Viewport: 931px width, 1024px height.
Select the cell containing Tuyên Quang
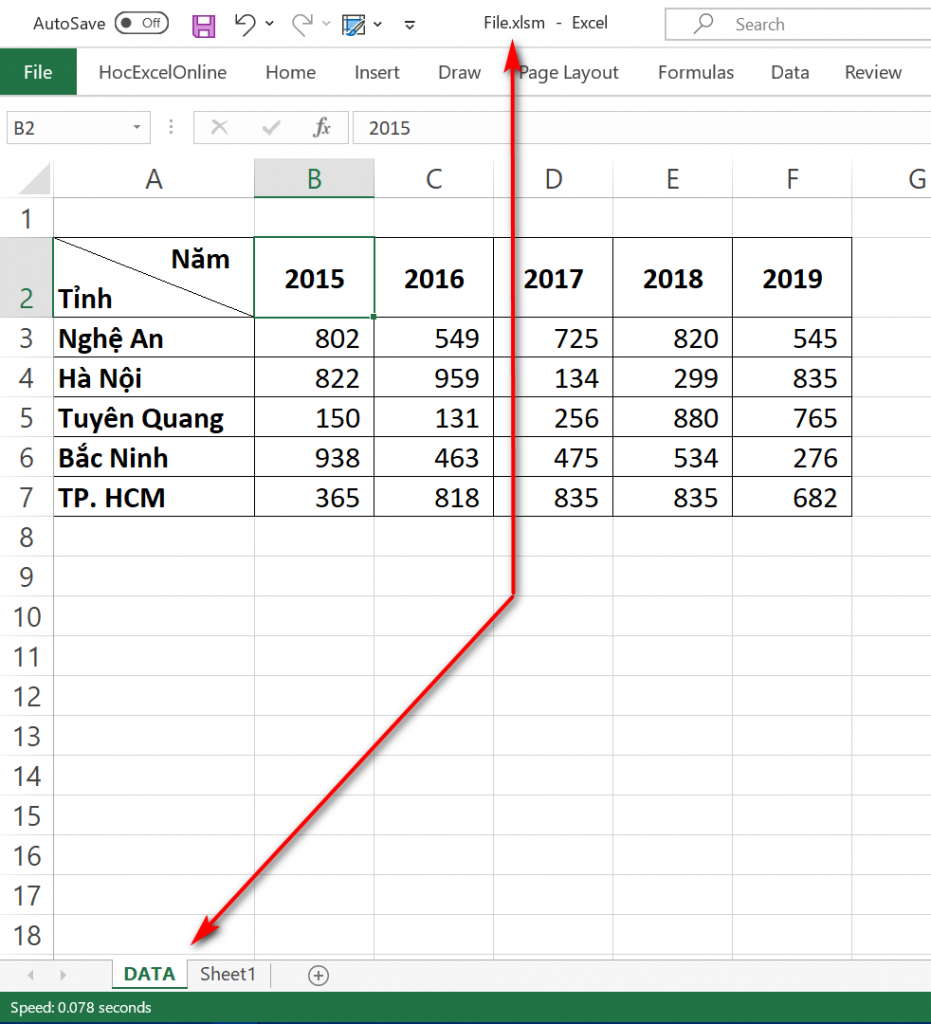coord(153,418)
